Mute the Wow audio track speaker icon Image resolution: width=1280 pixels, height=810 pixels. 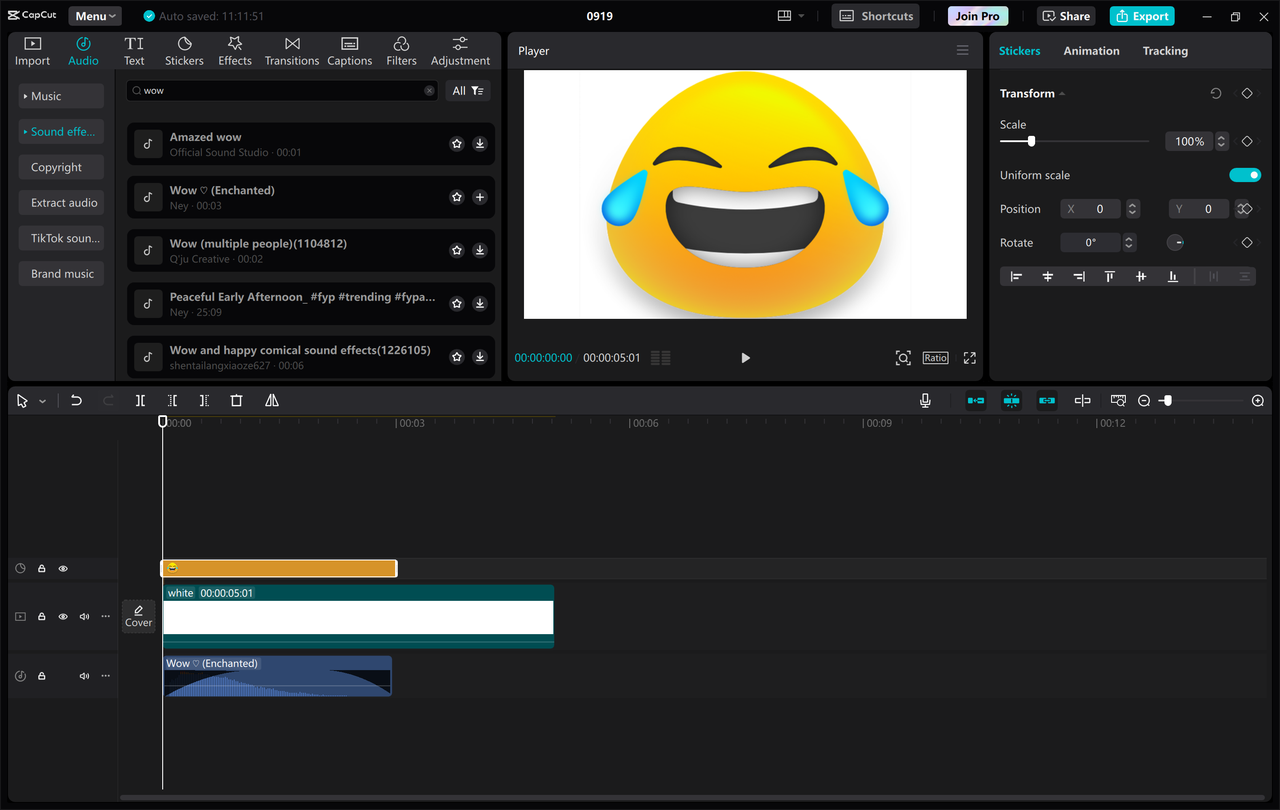pyautogui.click(x=84, y=675)
